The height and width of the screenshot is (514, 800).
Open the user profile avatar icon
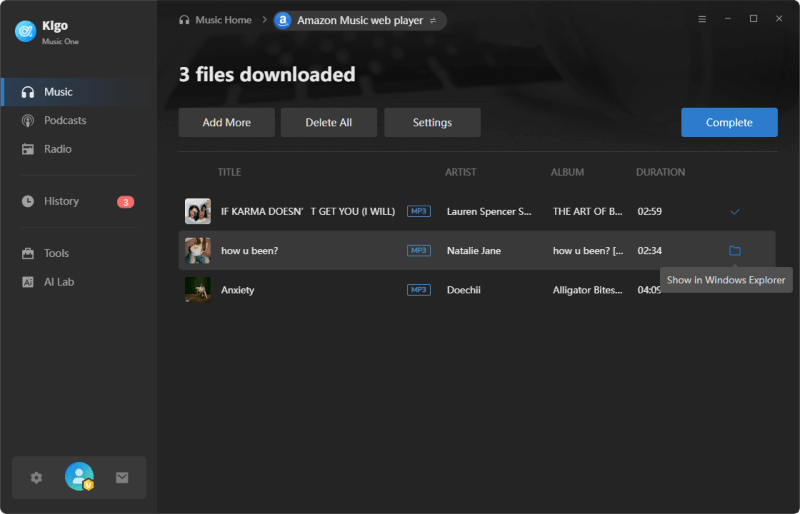point(79,477)
